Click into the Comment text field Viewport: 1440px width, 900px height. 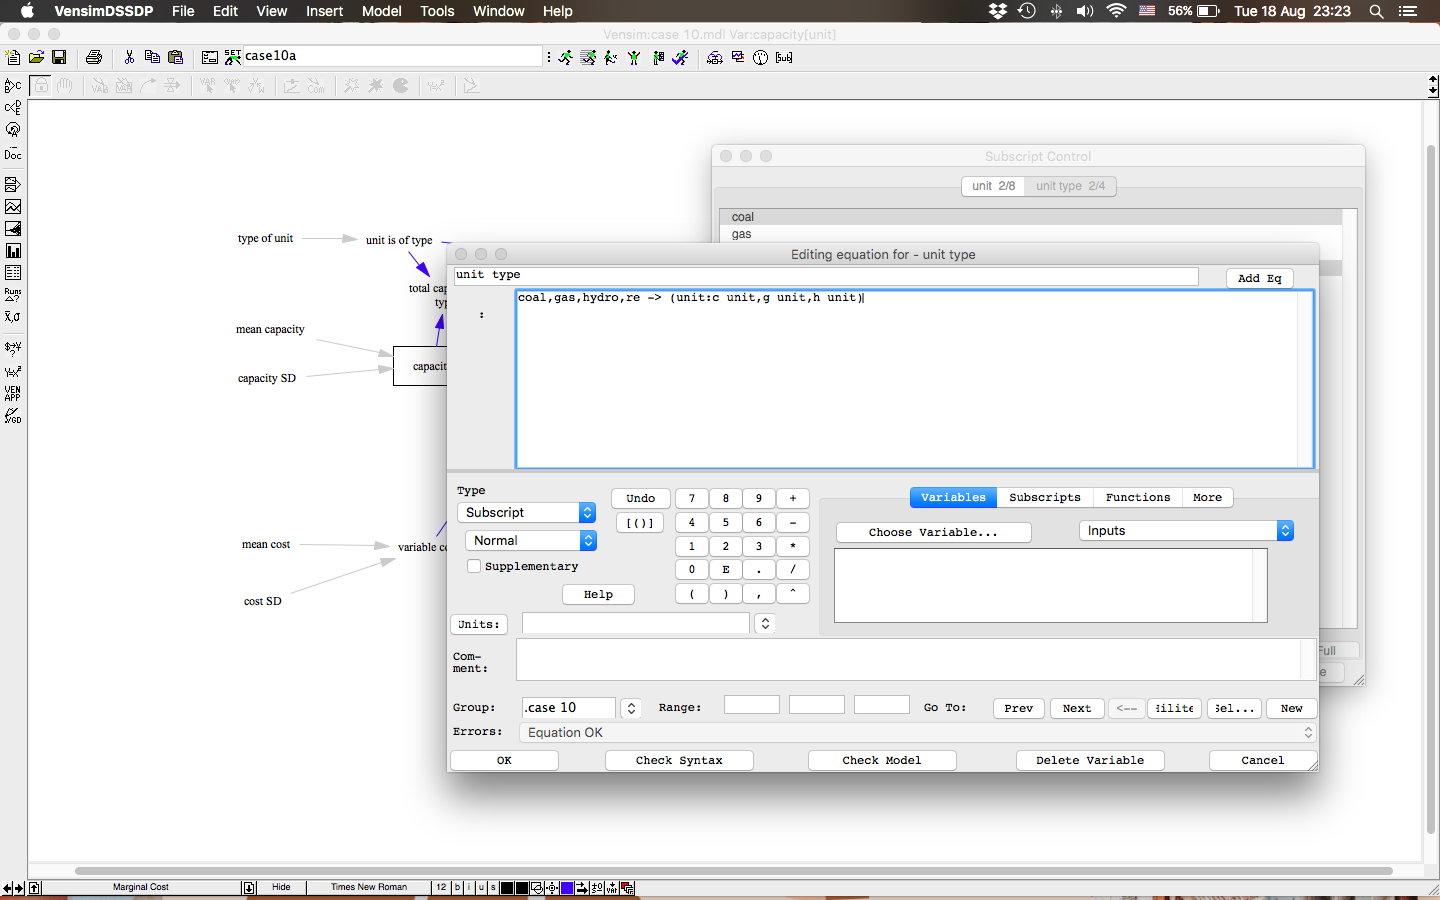(909, 660)
